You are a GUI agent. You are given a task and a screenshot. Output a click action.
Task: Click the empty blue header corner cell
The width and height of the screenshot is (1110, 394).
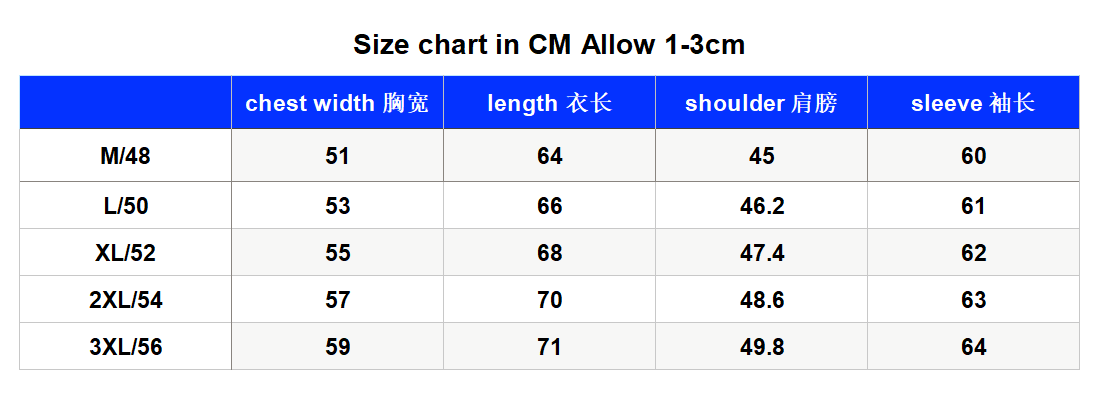pyautogui.click(x=125, y=103)
